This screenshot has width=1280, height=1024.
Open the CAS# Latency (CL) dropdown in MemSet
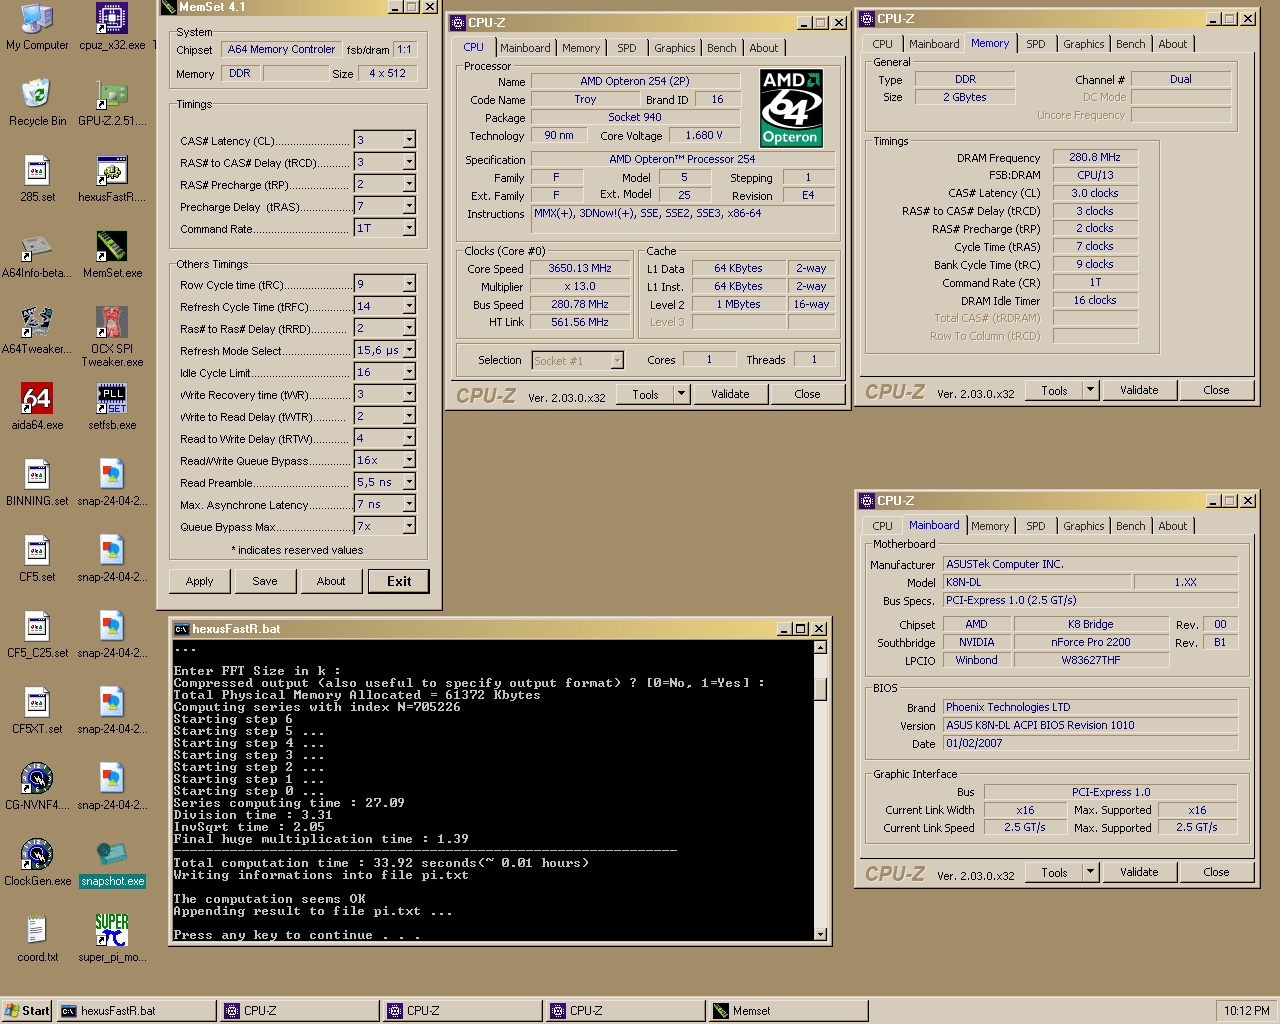click(x=409, y=140)
